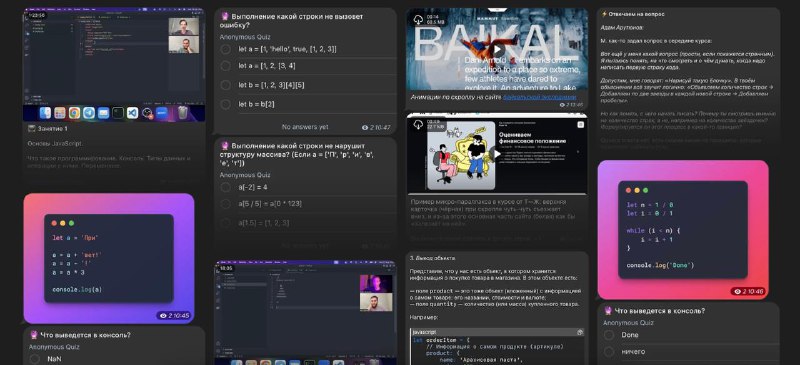Copy code using the javascript block icon
The width and height of the screenshot is (800, 365).
[x=580, y=332]
